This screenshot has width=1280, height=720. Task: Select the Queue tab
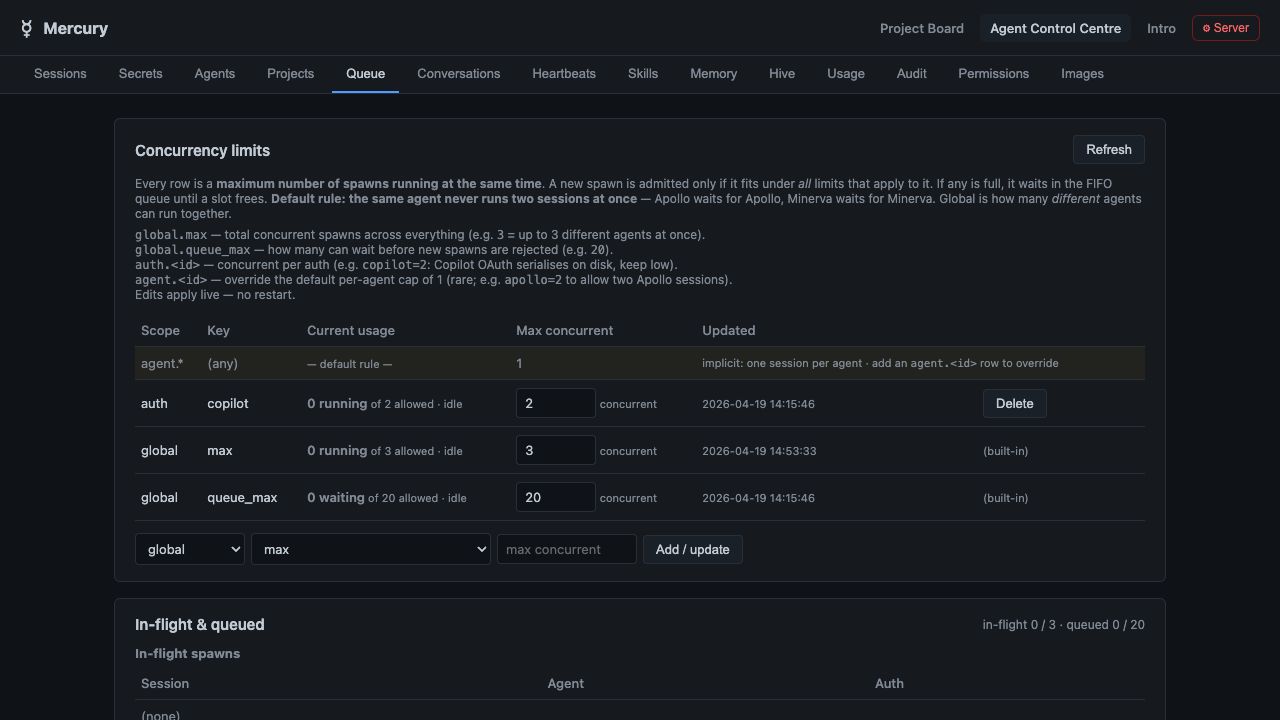pyautogui.click(x=365, y=74)
